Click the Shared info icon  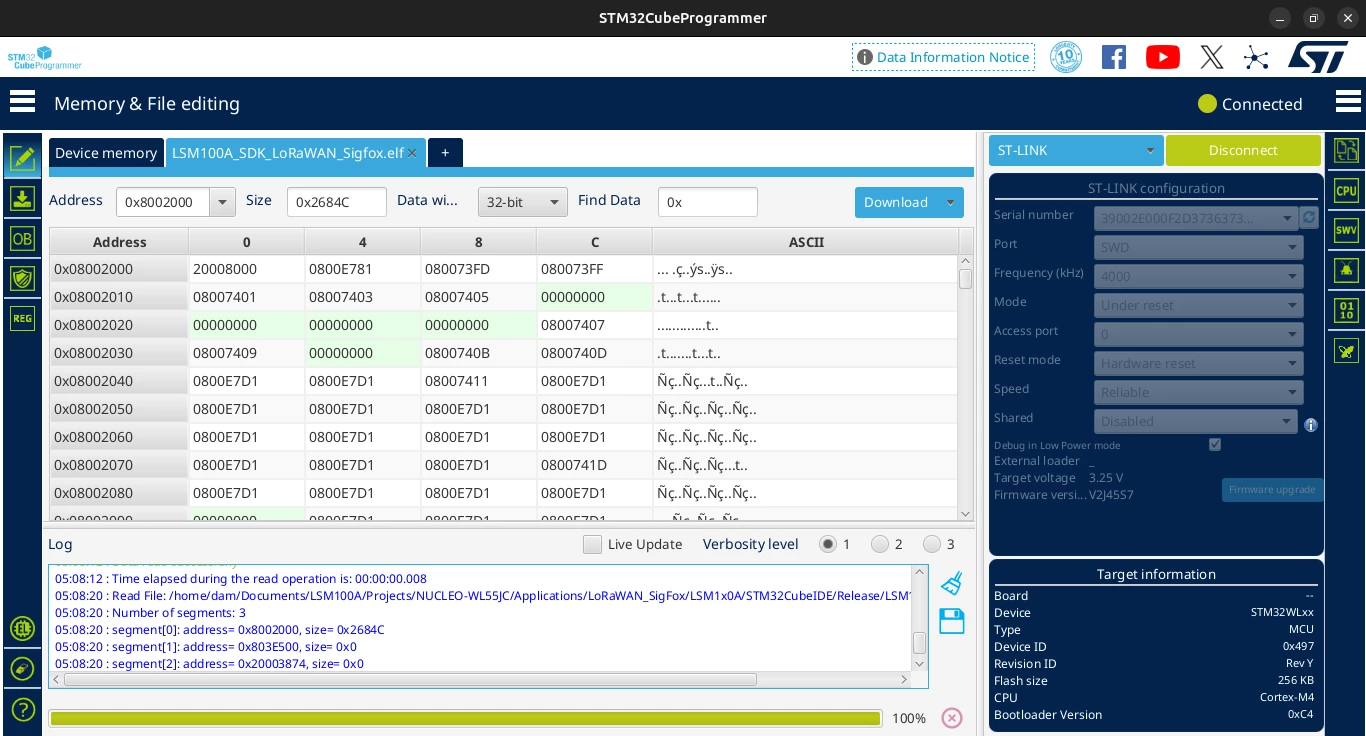pos(1311,425)
